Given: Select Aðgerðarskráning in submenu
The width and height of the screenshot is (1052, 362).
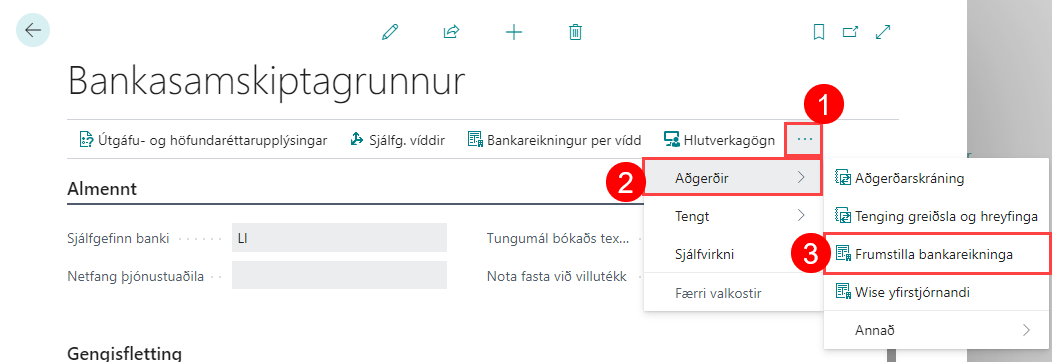Looking at the screenshot, I should [x=936, y=178].
